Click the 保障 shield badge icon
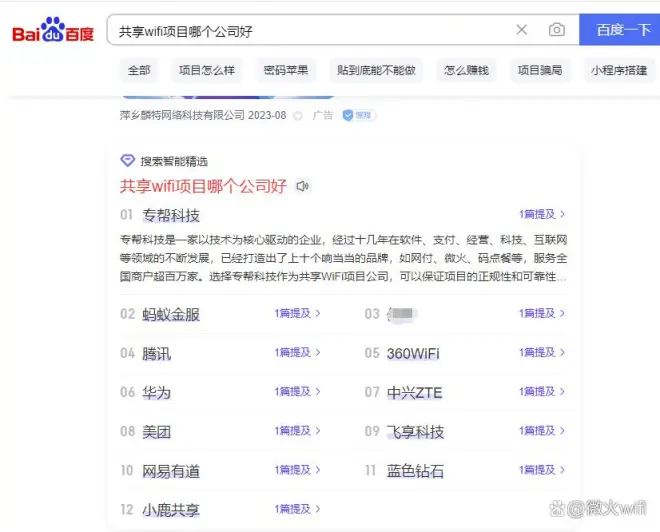This screenshot has height=532, width=660. [358, 115]
